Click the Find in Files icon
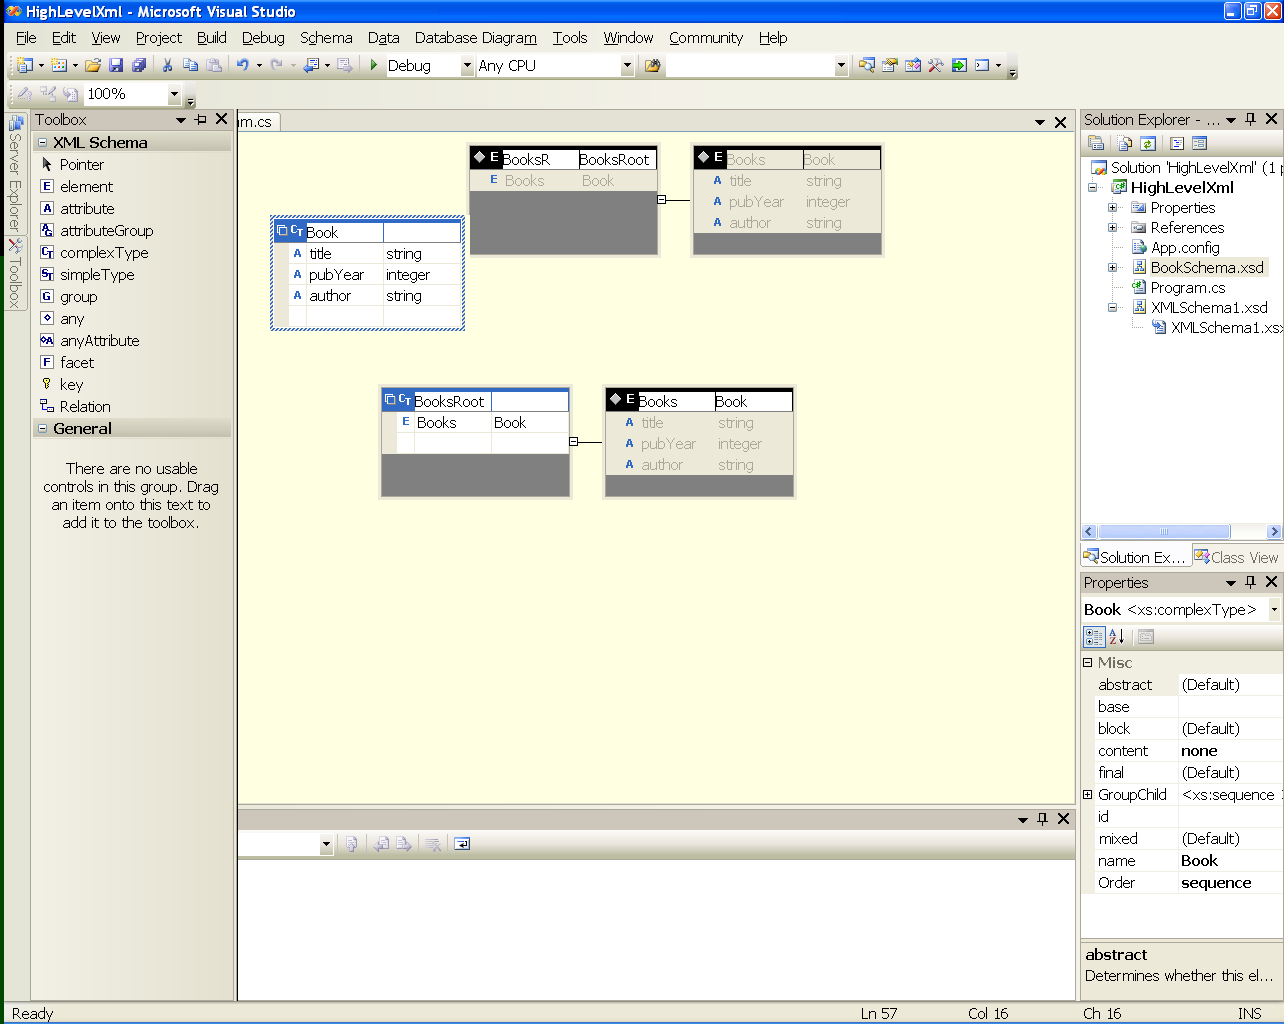The image size is (1284, 1024). 653,65
